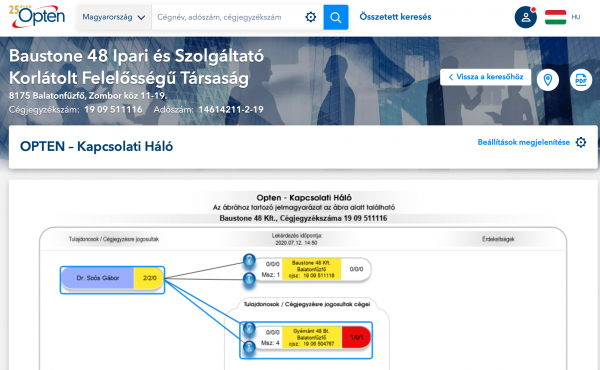Screen dimensions: 600x370
Task: Click the Hungarian flag language icon
Action: coord(555,17)
